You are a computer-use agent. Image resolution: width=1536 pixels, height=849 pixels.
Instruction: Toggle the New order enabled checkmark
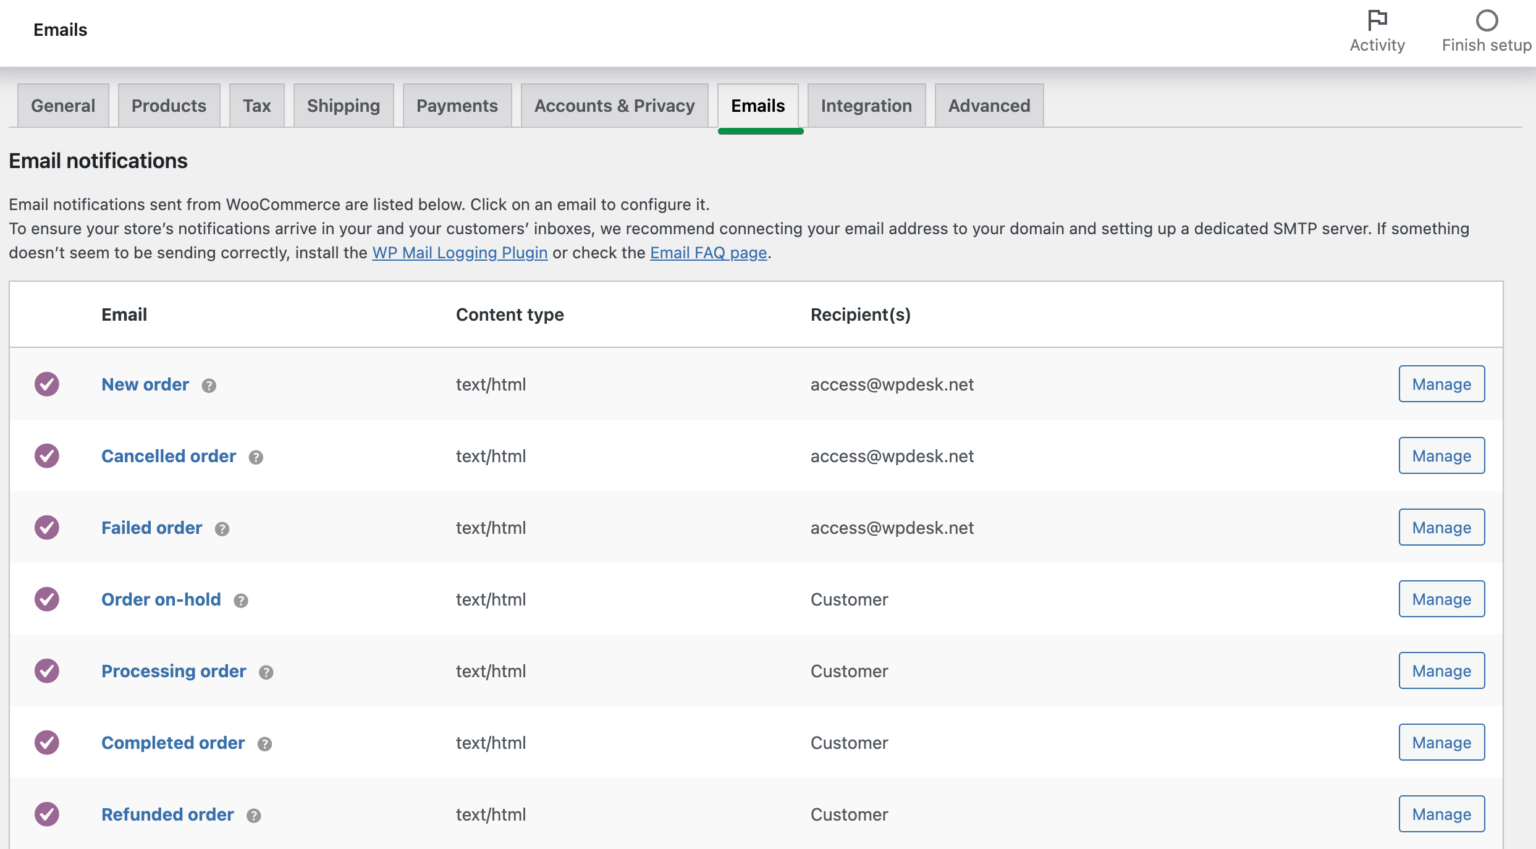46,384
